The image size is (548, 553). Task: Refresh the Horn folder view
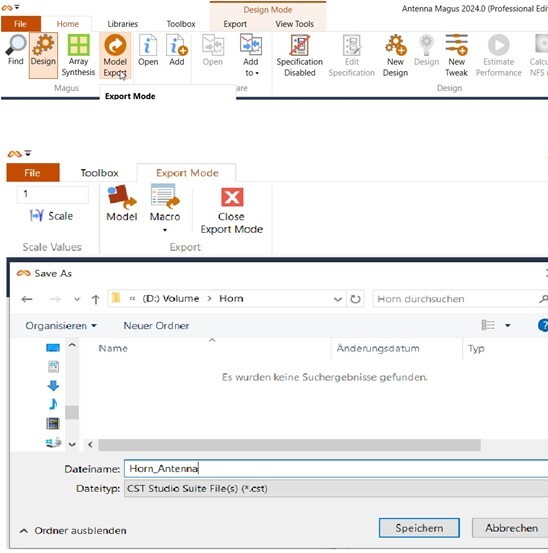355,299
